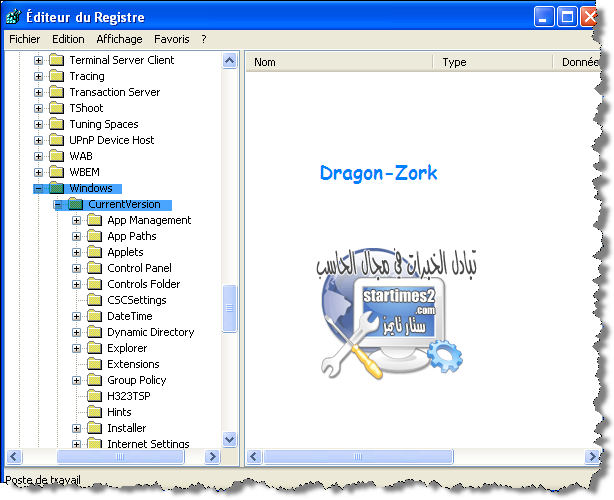This screenshot has height=500, width=614.
Task: Expand the Group Policy key
Action: click(76, 381)
